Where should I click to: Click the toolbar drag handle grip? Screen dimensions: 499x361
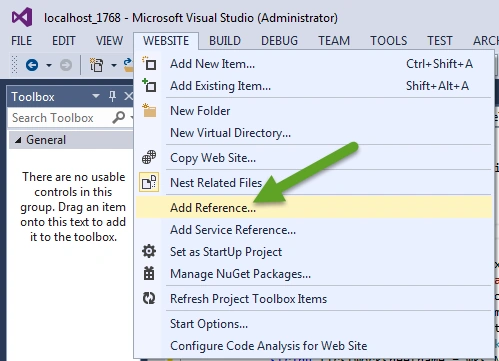[14, 65]
